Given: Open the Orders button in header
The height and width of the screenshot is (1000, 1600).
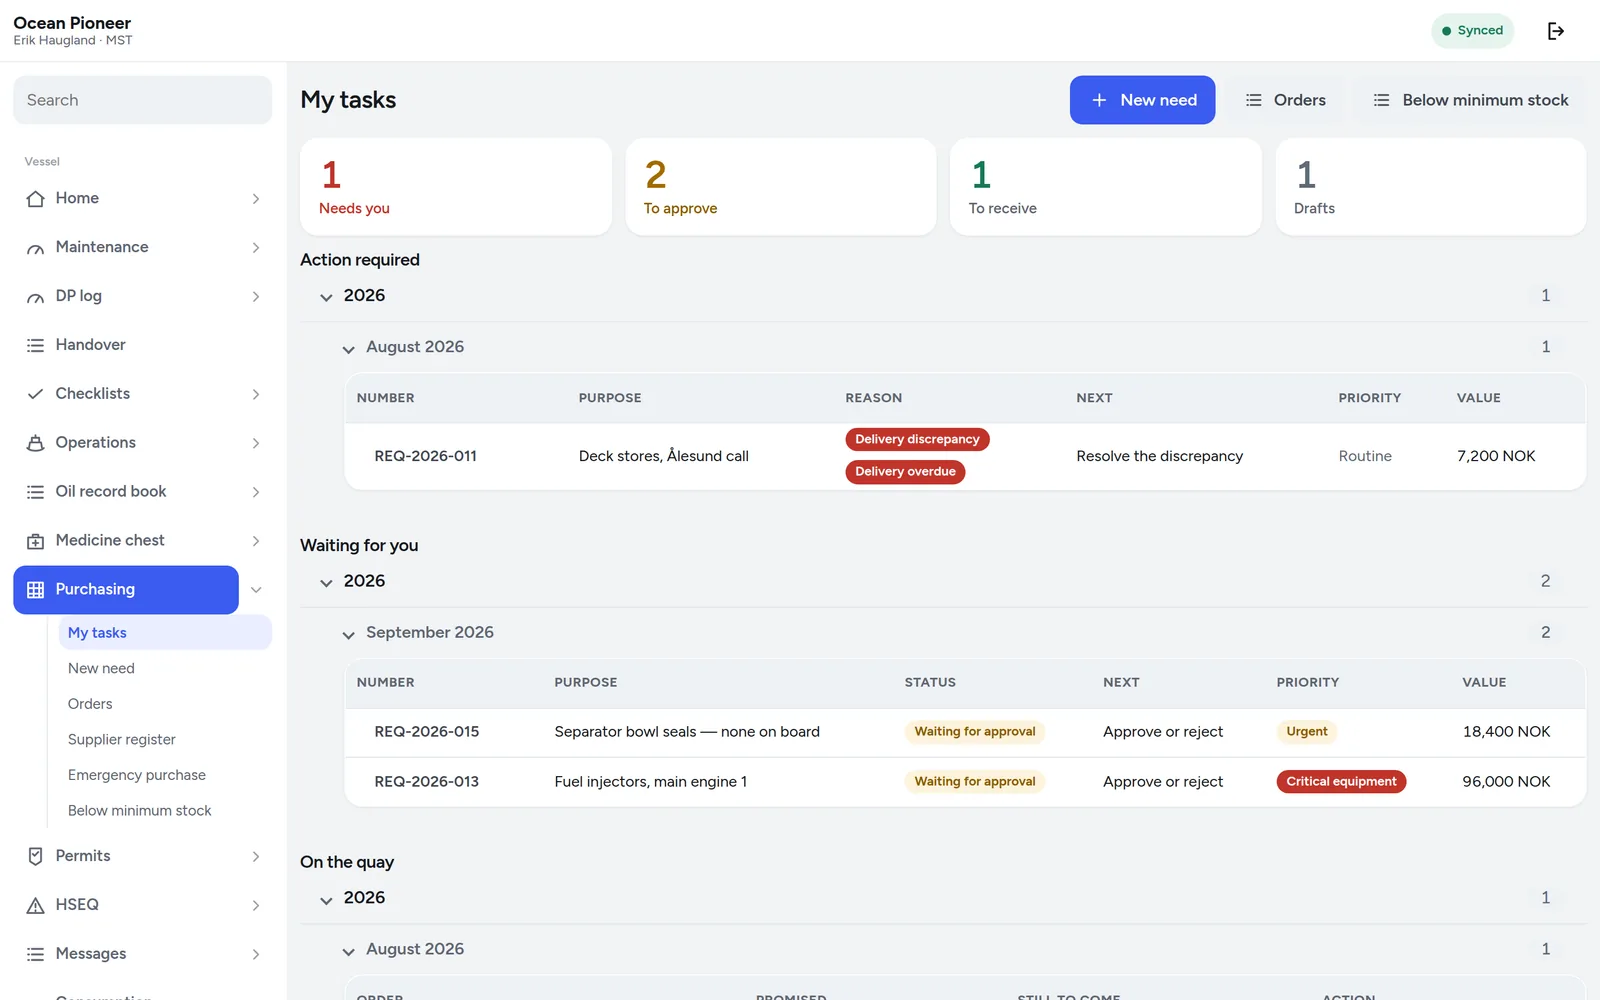Looking at the screenshot, I should 1285,100.
